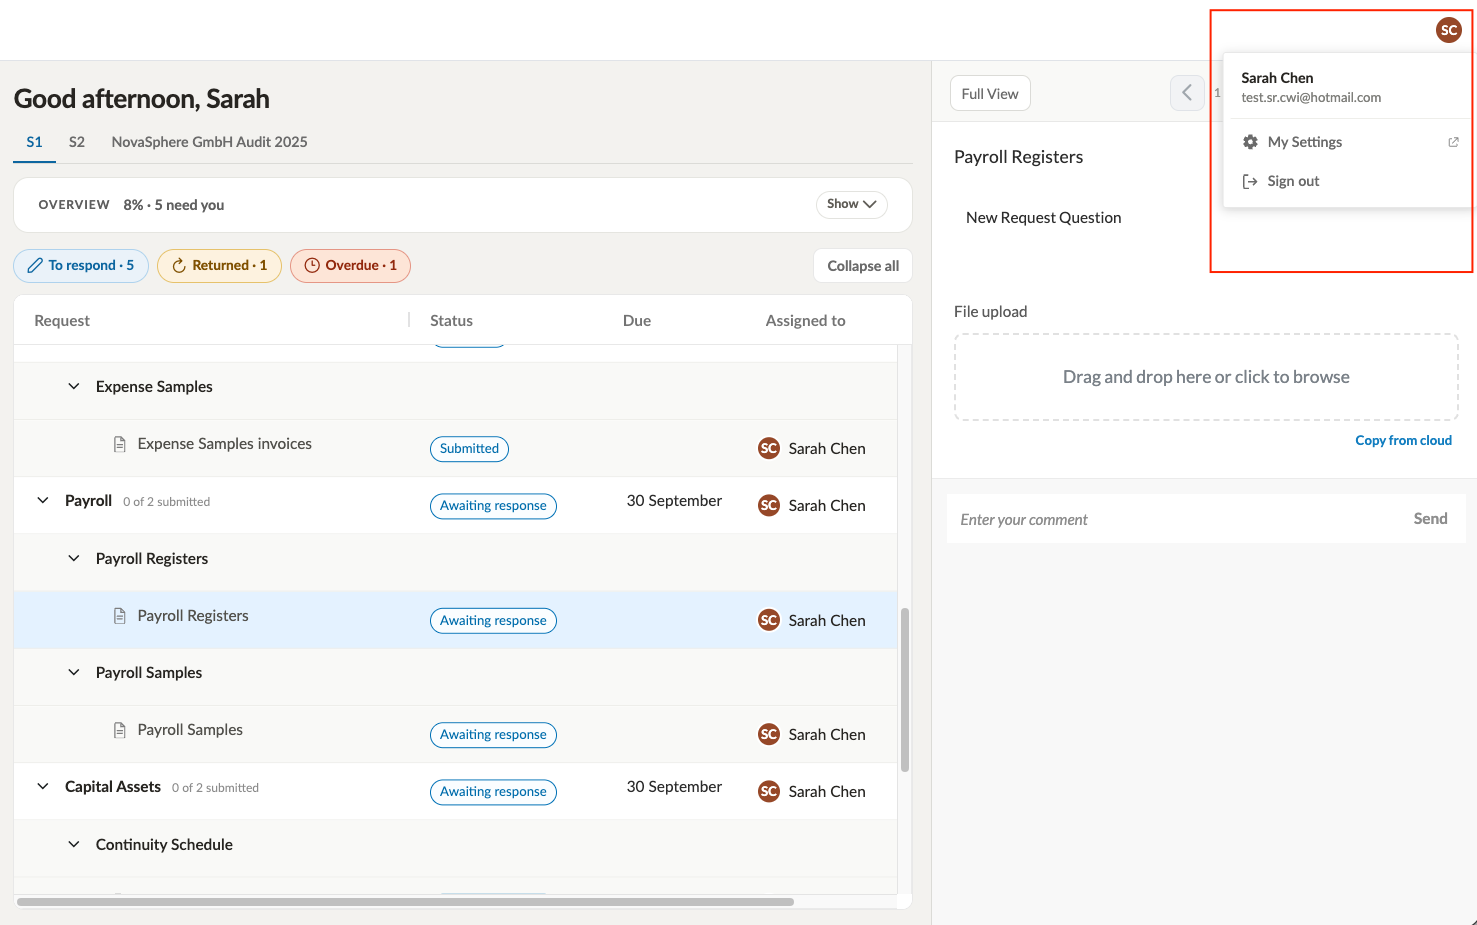
Task: Send the comment
Action: (1430, 518)
